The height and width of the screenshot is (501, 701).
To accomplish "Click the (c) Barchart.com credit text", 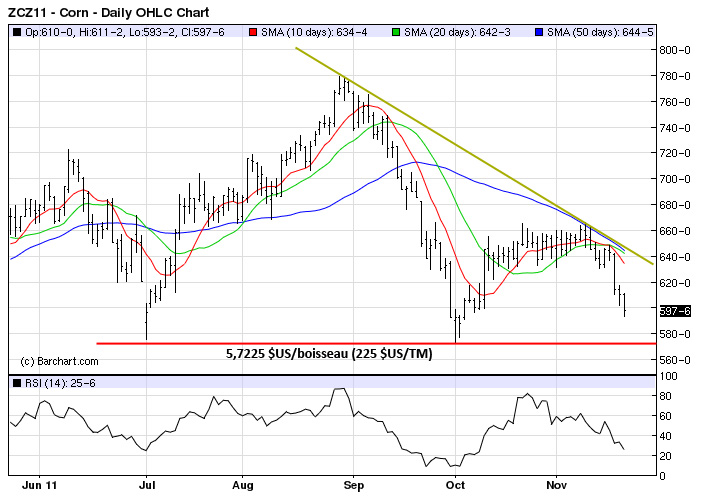I will click(59, 362).
